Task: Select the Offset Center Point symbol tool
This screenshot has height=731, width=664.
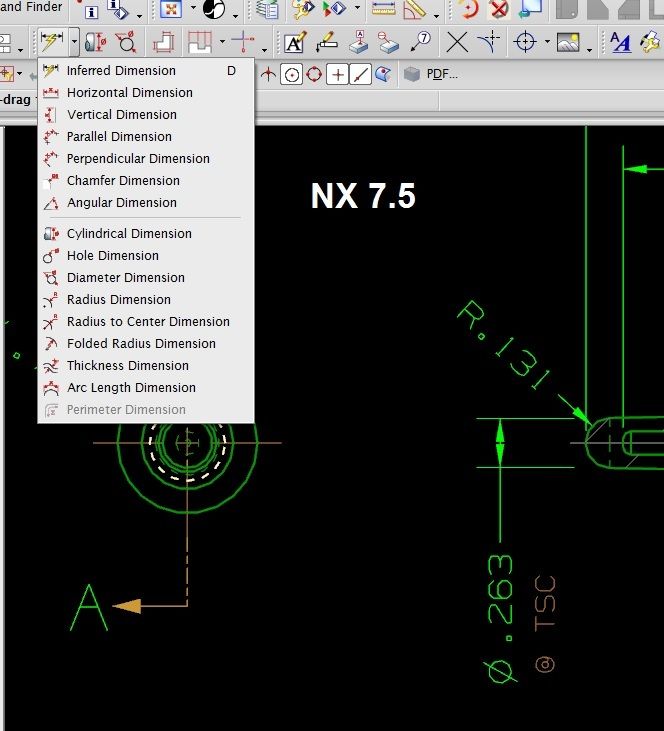Action: [x=490, y=41]
